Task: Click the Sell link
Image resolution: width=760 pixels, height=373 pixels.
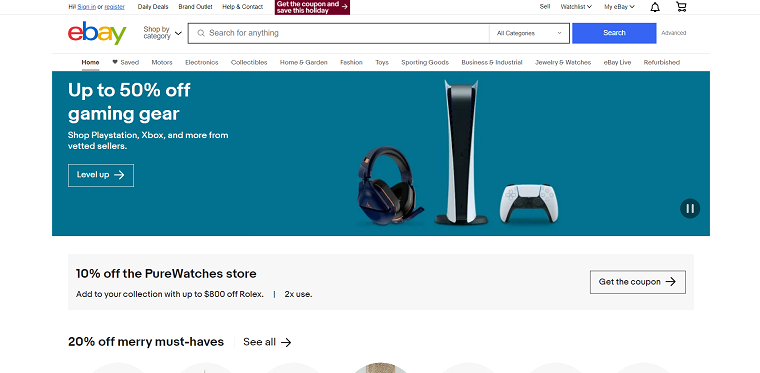Action: 545,7
